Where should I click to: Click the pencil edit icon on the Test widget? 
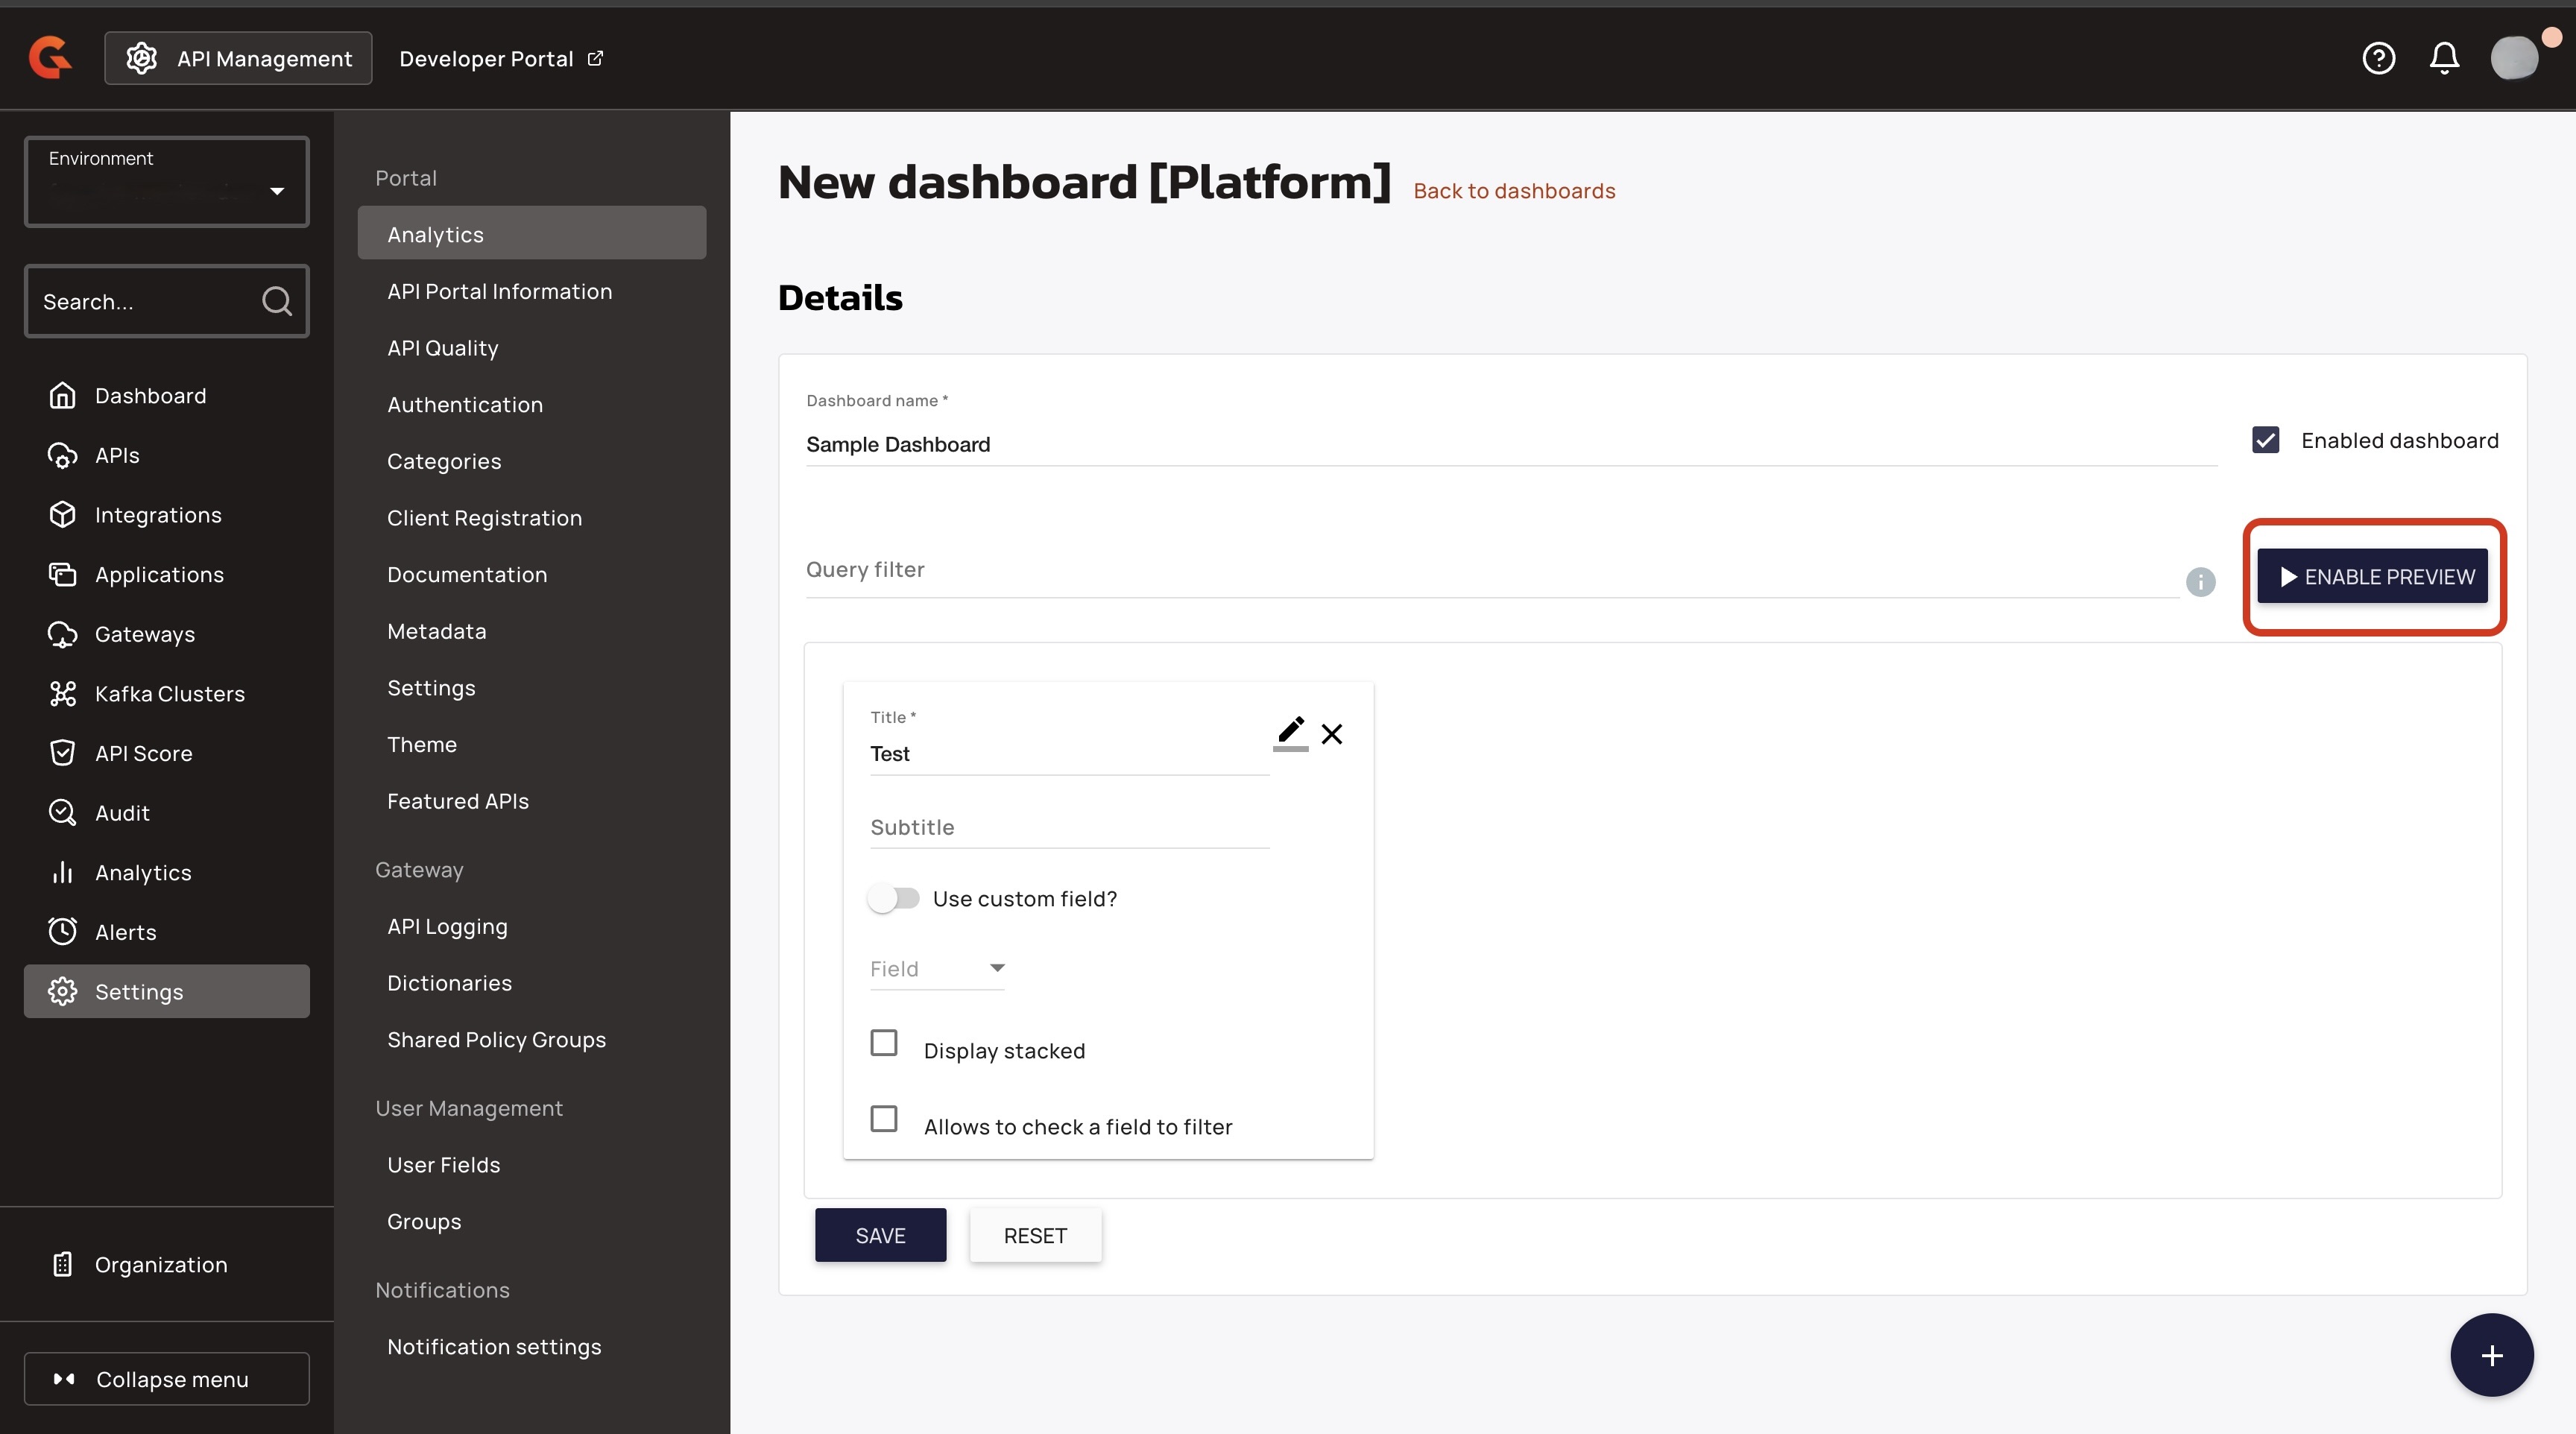click(x=1290, y=731)
